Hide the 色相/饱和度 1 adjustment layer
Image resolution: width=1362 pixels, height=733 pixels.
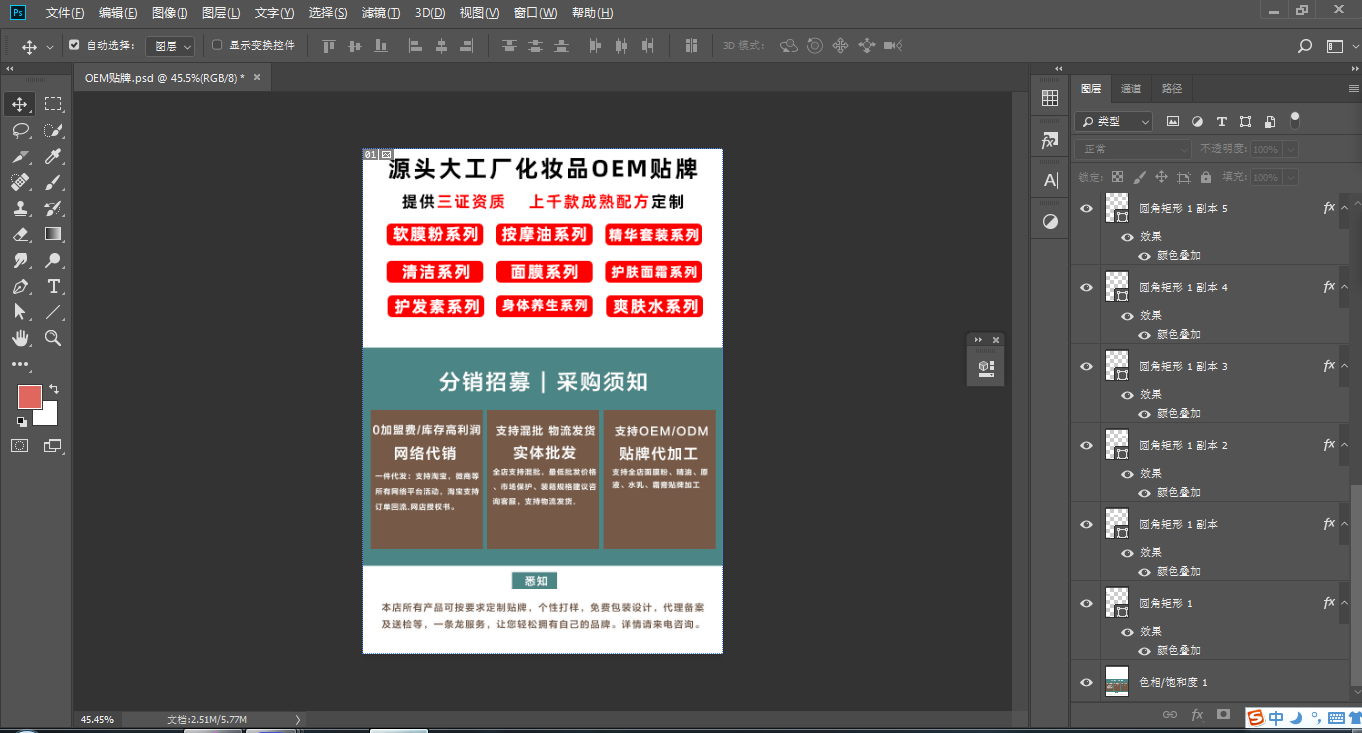tap(1086, 682)
